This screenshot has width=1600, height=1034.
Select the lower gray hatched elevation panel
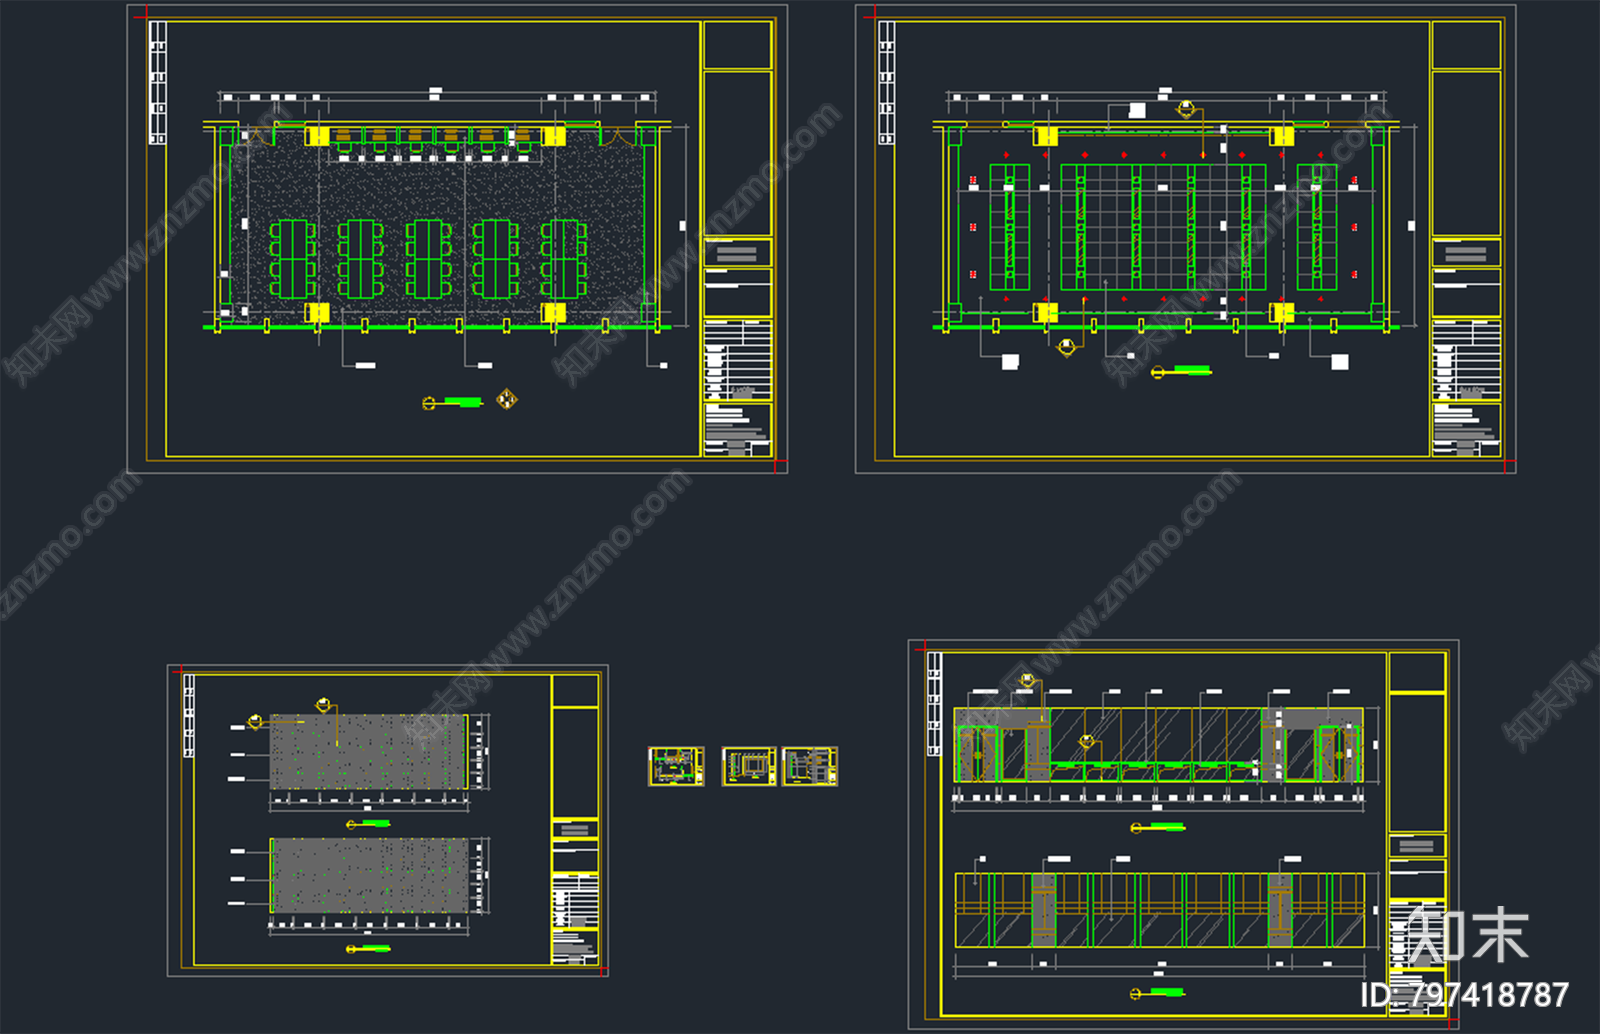[368, 875]
